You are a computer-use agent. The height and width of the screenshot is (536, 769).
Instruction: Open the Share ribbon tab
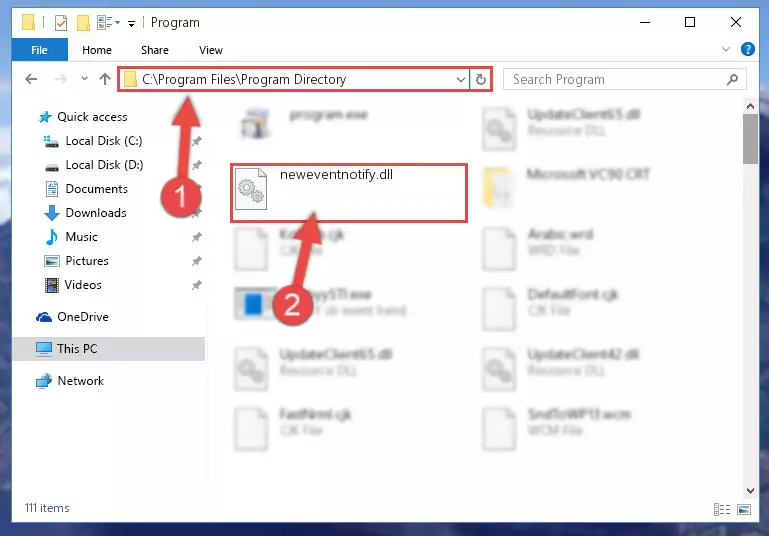154,50
